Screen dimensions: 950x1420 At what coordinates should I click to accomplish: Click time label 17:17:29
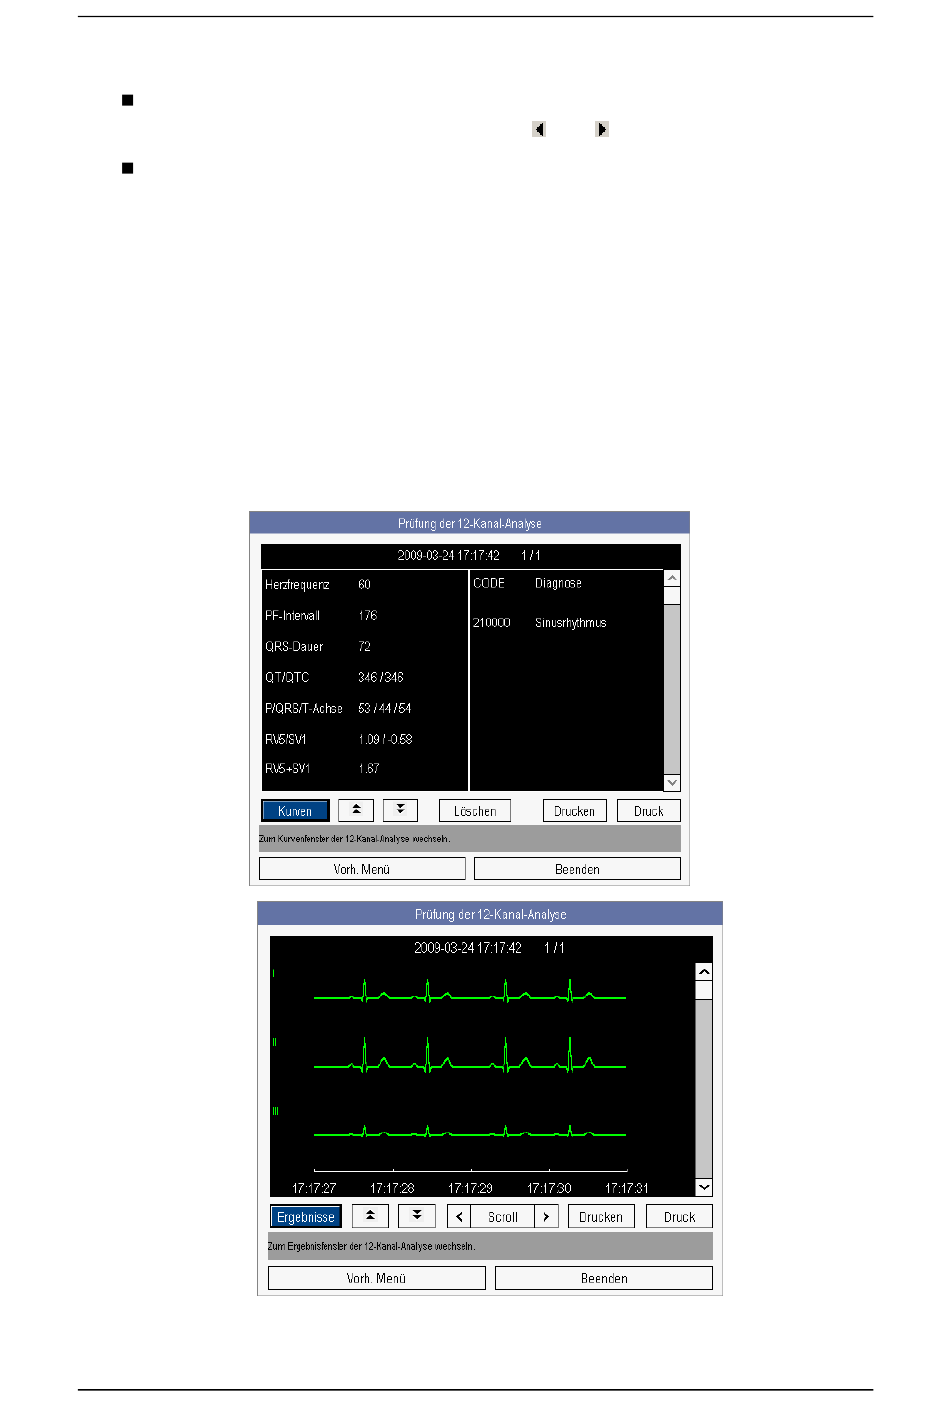click(x=470, y=1188)
